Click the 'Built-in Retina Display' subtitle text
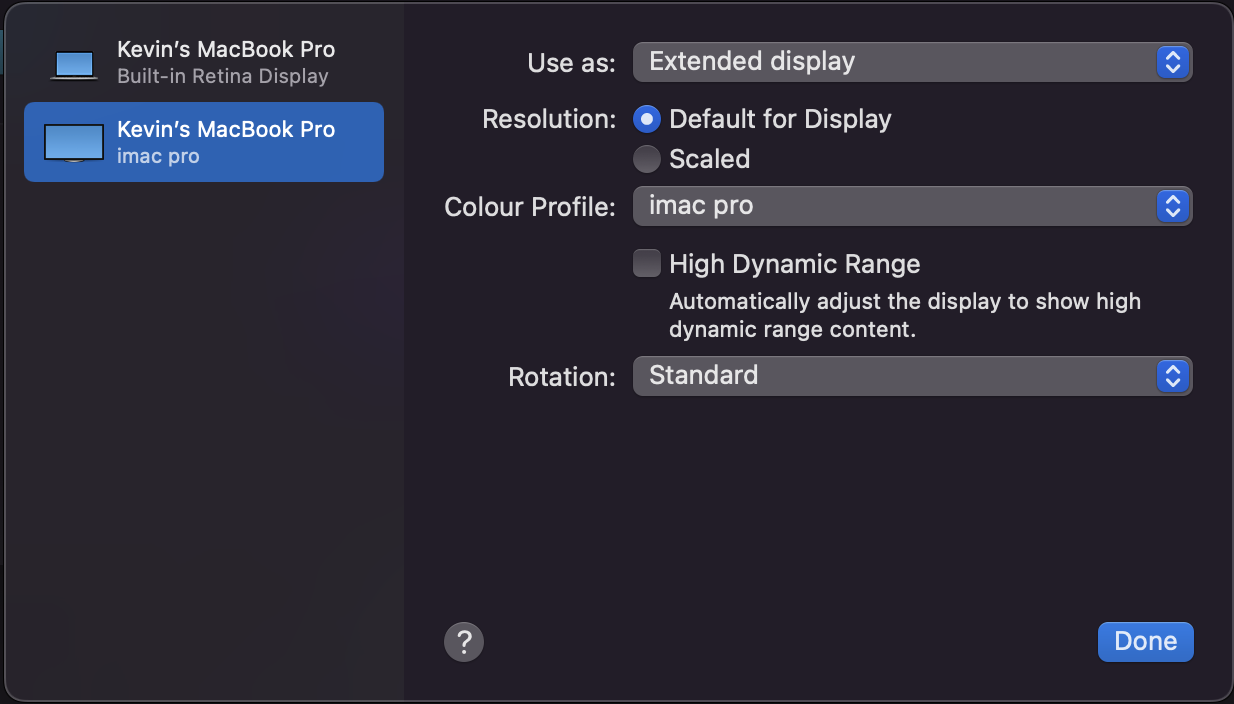 click(x=222, y=76)
